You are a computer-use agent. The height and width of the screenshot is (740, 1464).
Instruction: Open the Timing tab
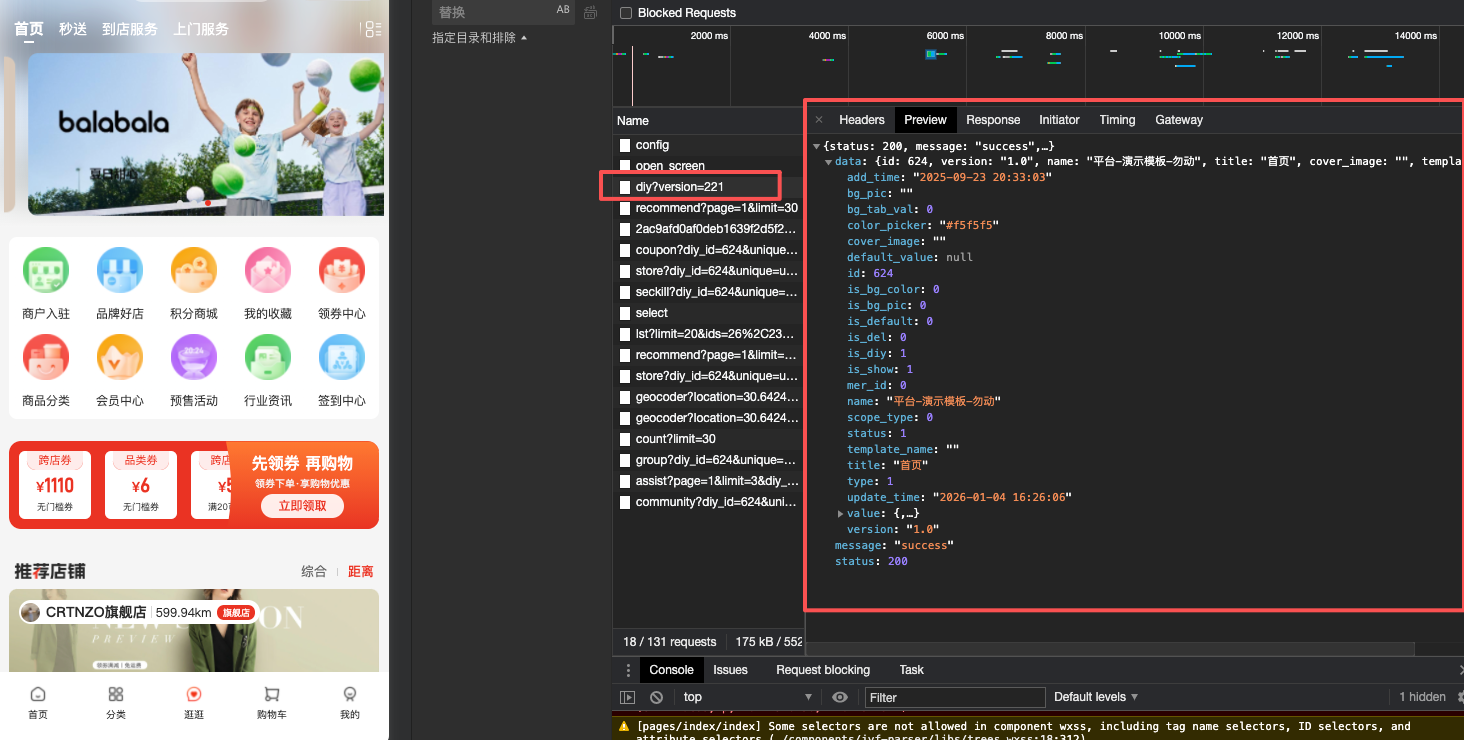[1117, 120]
